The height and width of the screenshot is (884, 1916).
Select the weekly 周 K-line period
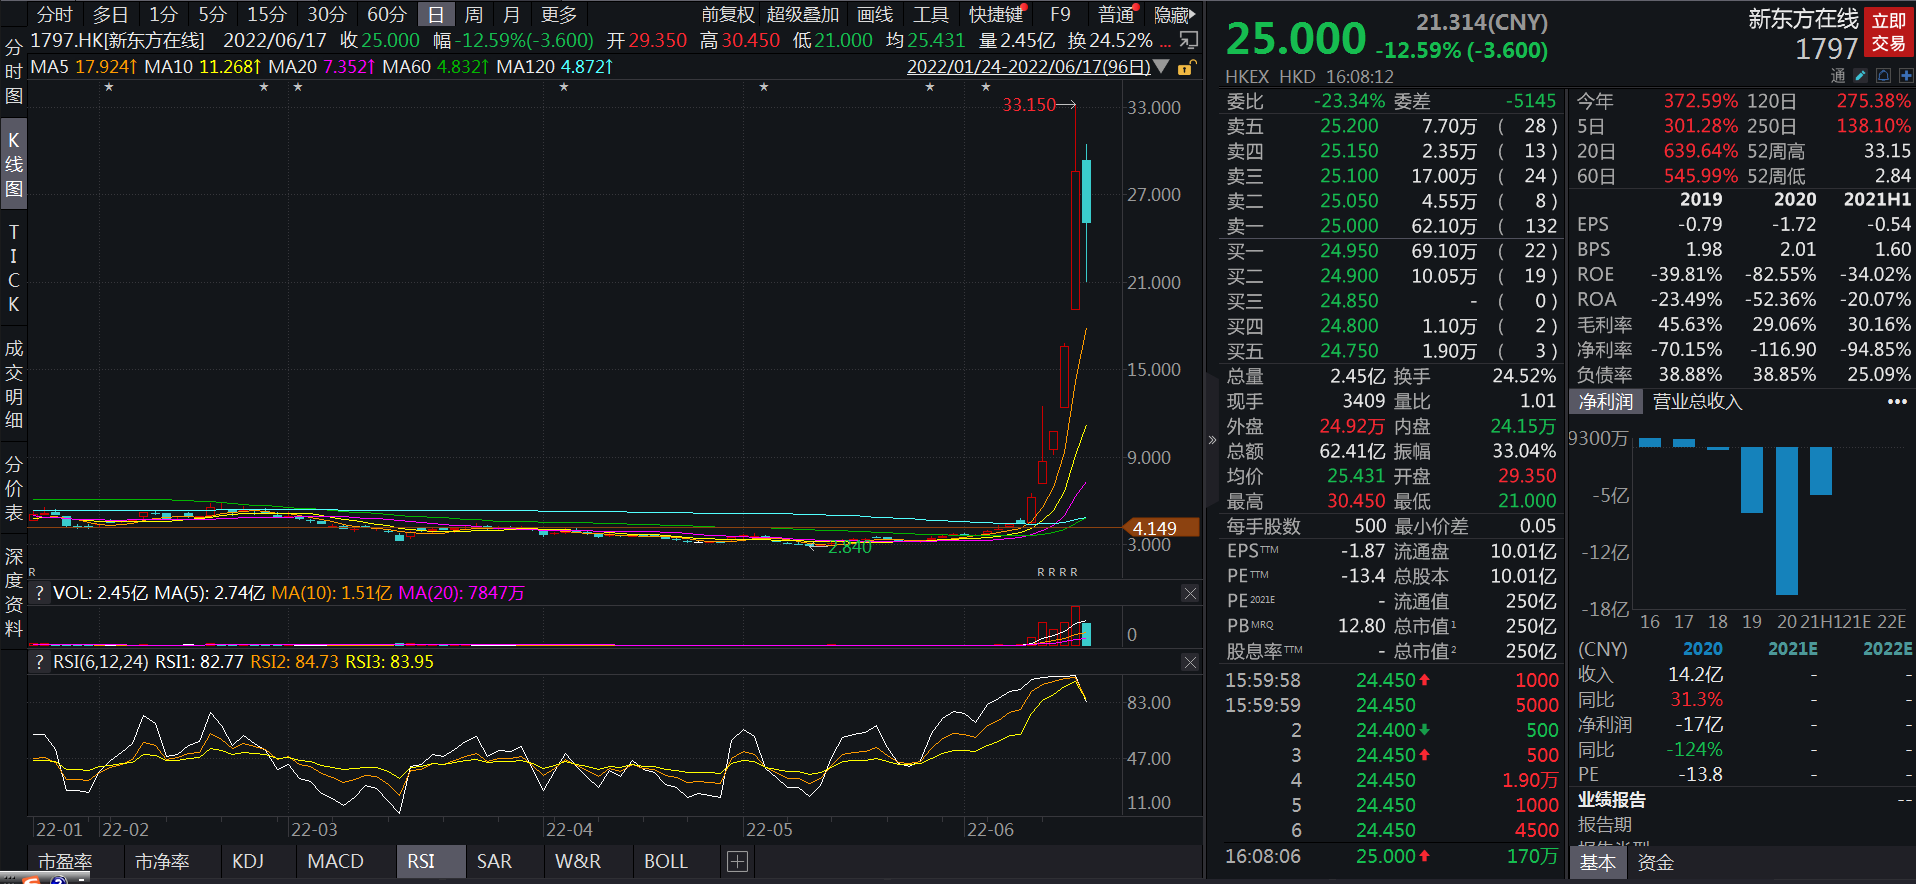pos(474,14)
